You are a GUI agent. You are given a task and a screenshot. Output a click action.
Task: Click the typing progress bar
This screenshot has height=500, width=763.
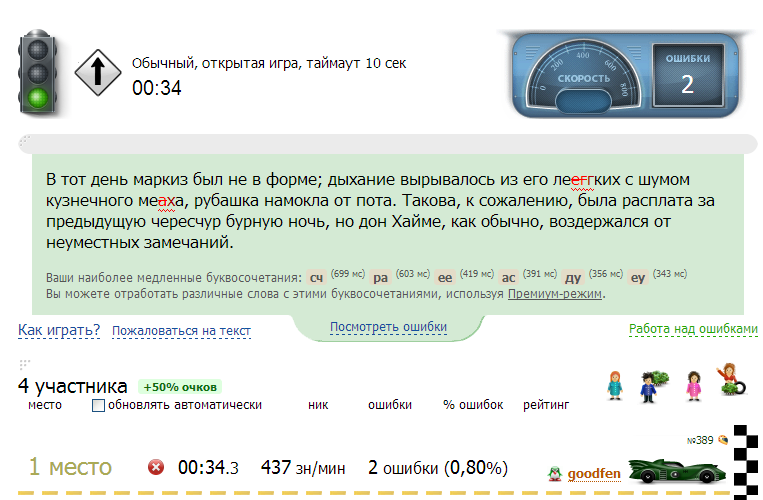(x=387, y=144)
